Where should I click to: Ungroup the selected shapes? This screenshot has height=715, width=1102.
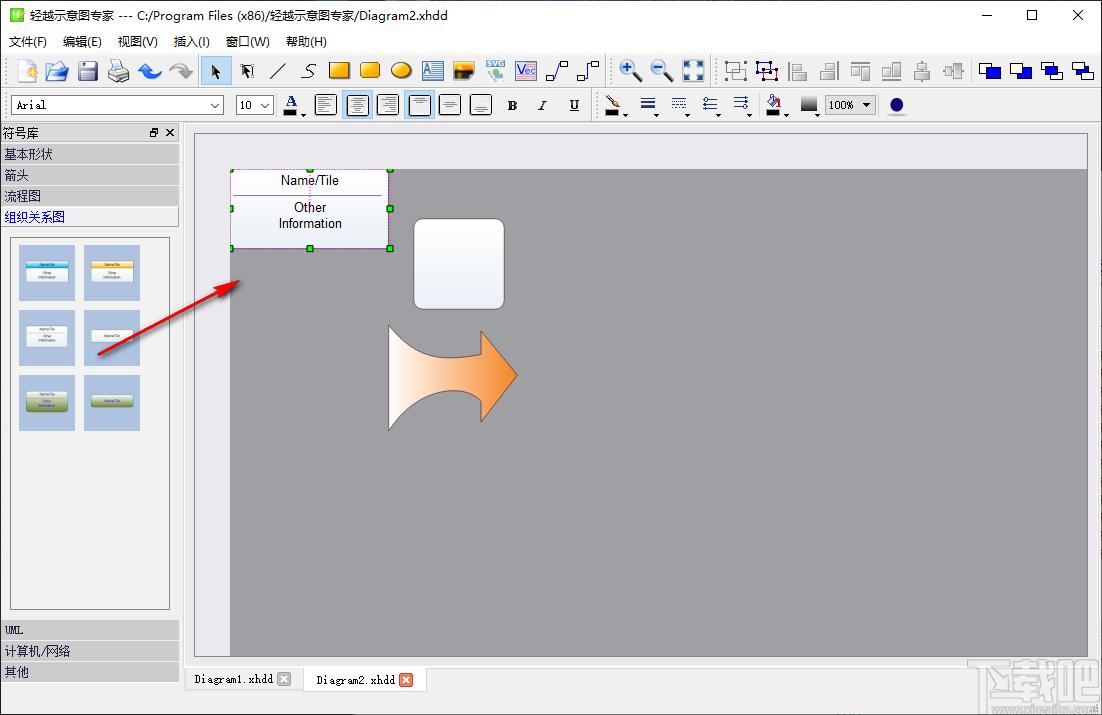point(767,71)
